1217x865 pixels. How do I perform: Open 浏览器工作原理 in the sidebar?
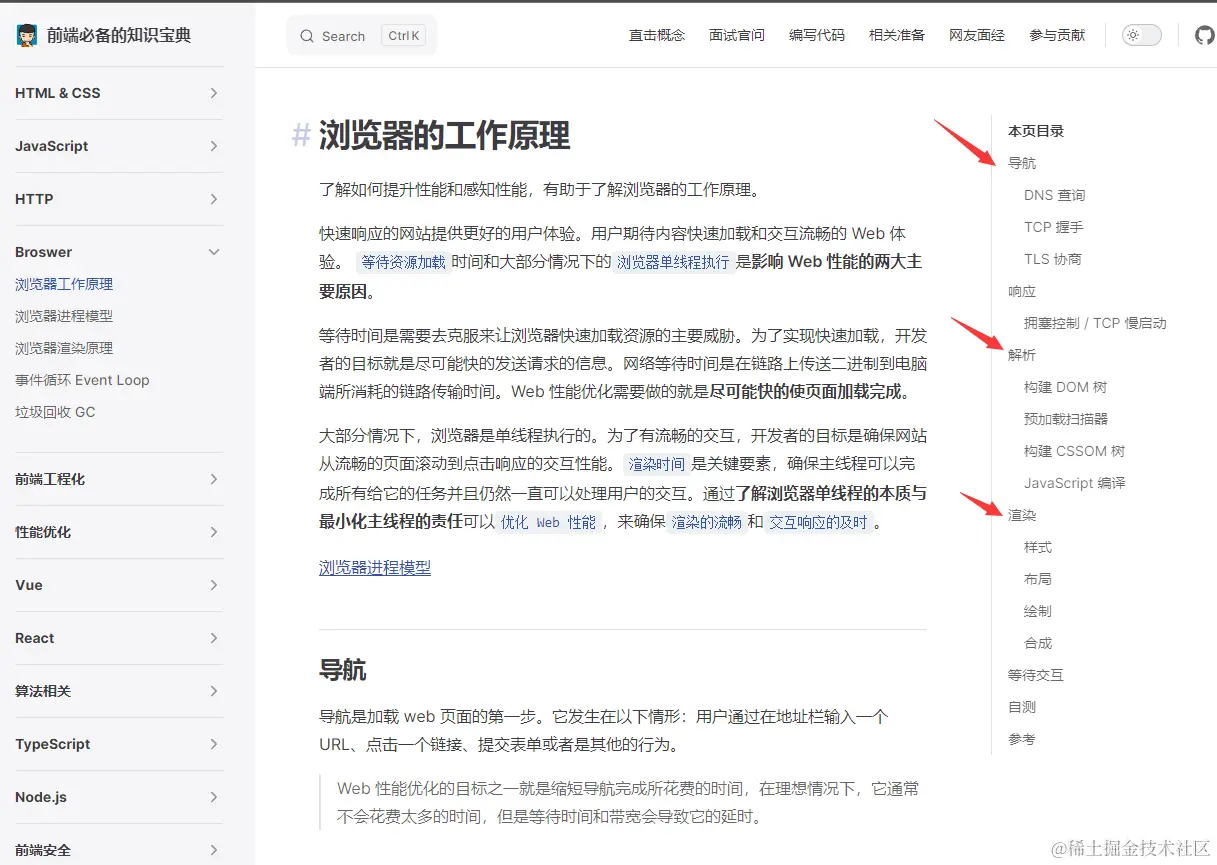64,284
